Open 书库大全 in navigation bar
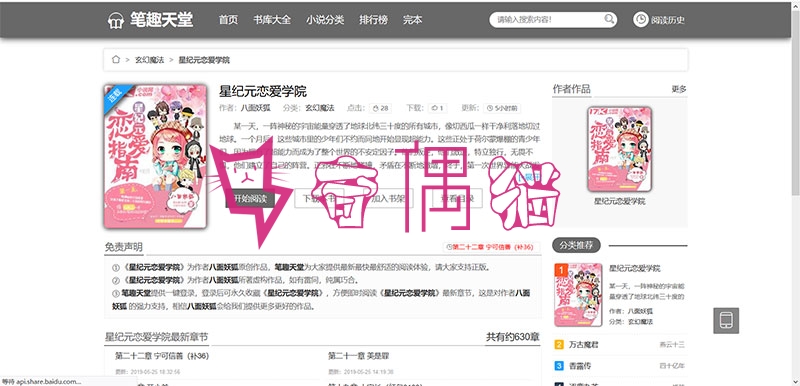The width and height of the screenshot is (800, 386). [272, 20]
